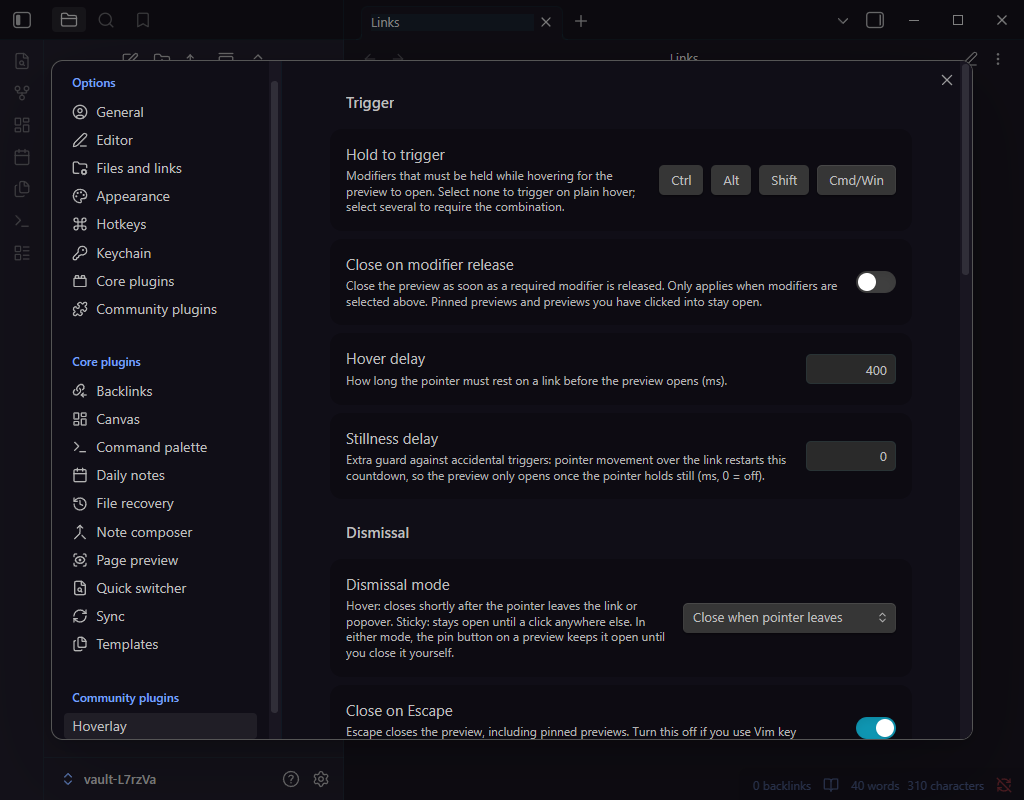This screenshot has height=800, width=1024.
Task: Click the pencil edit mode icon
Action: coord(971,59)
